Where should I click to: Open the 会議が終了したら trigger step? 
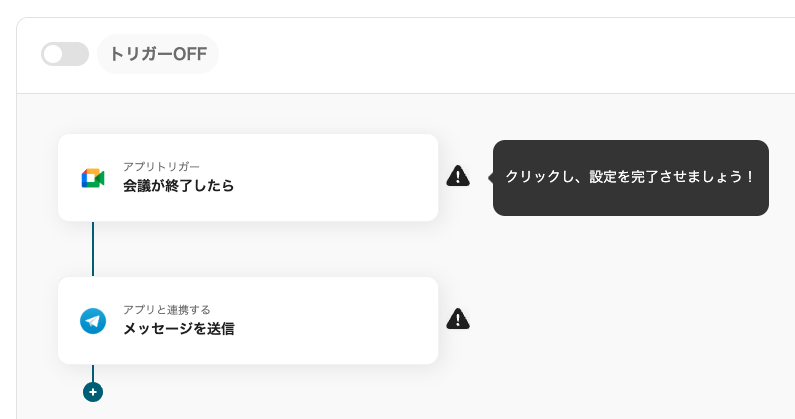point(248,178)
